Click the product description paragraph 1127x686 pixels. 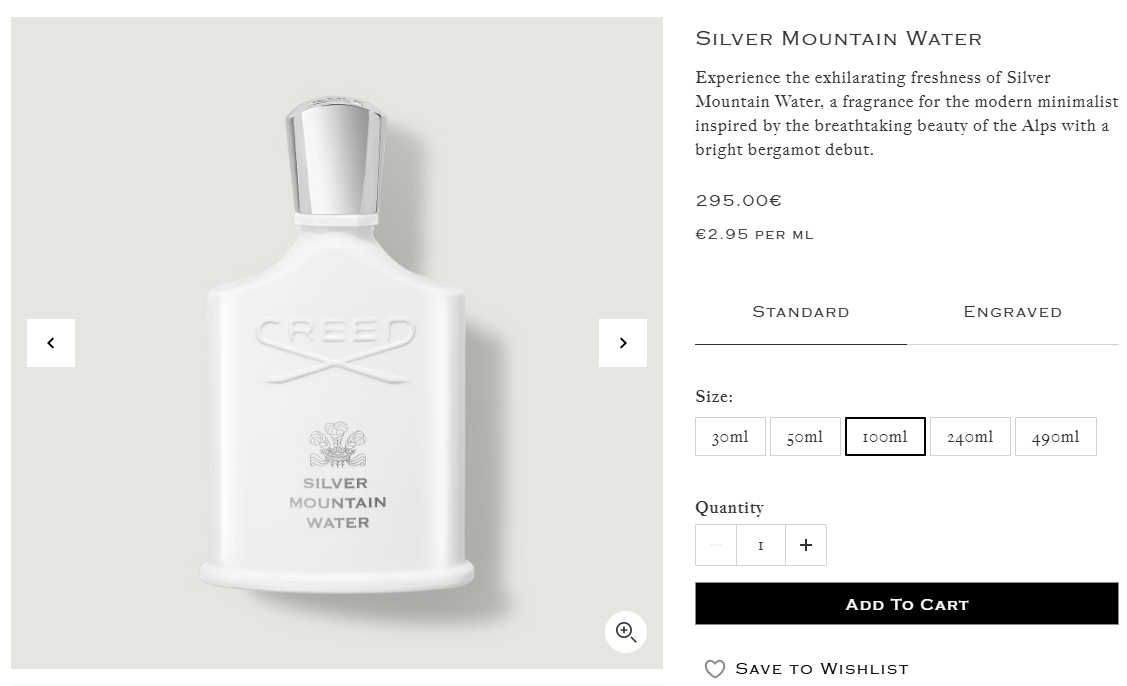[906, 114]
